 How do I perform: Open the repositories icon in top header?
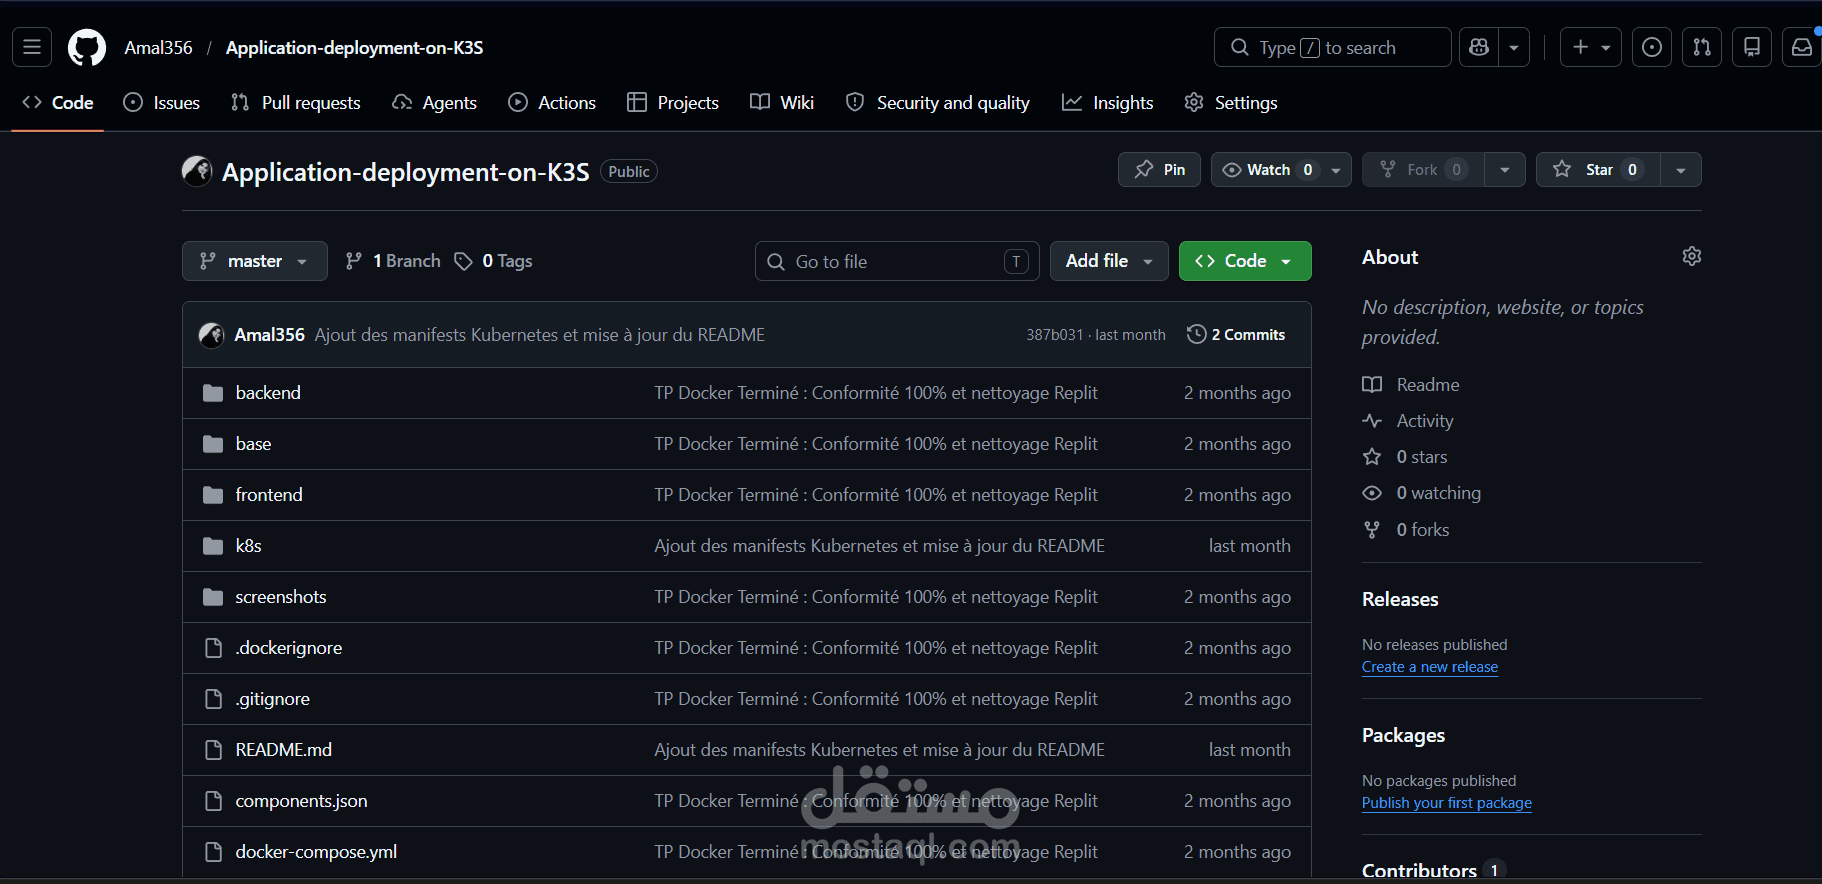[1752, 47]
